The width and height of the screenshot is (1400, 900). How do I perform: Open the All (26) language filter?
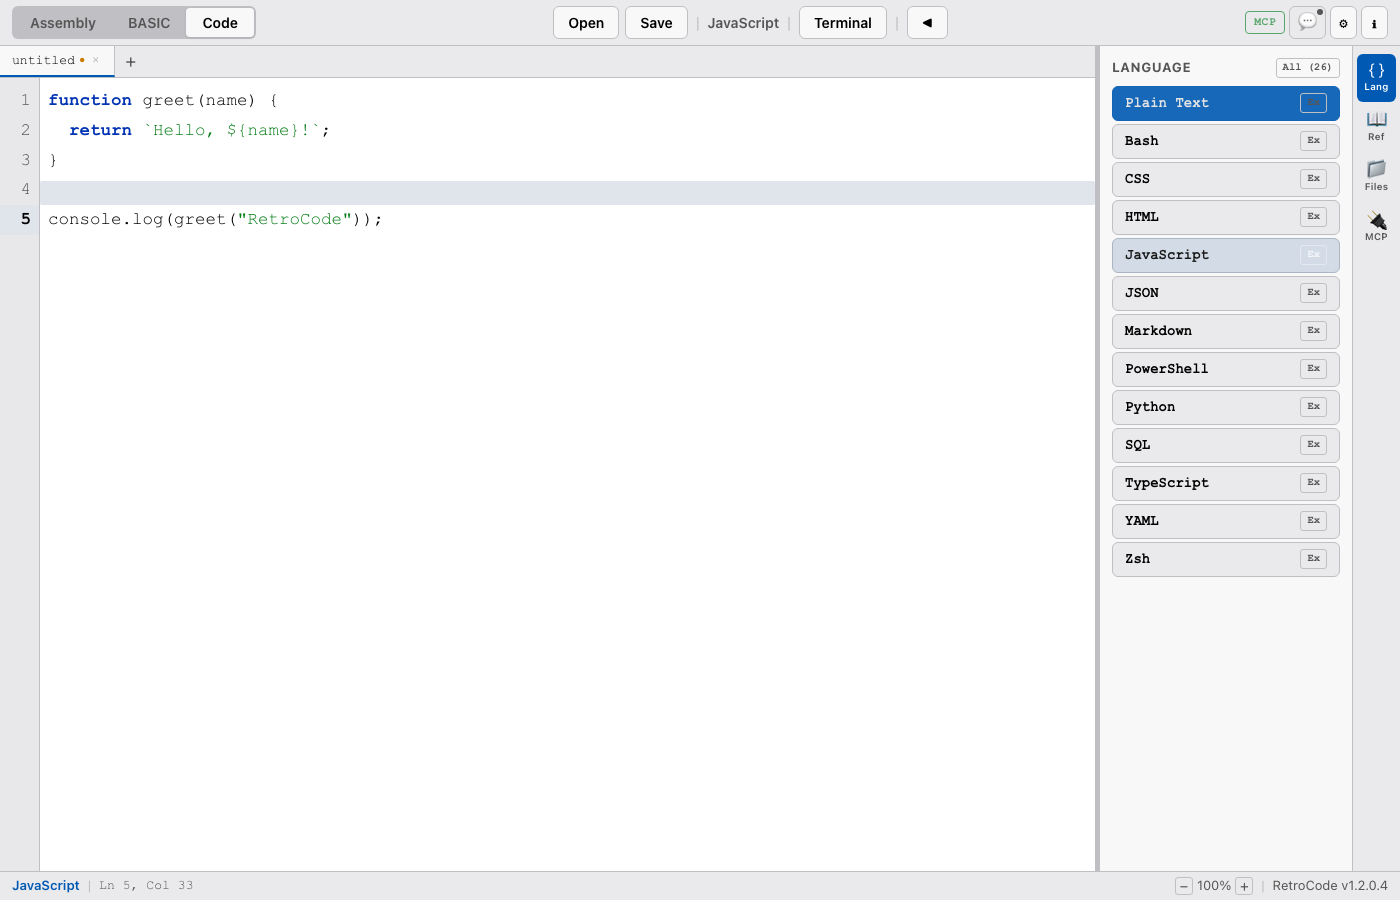point(1307,67)
